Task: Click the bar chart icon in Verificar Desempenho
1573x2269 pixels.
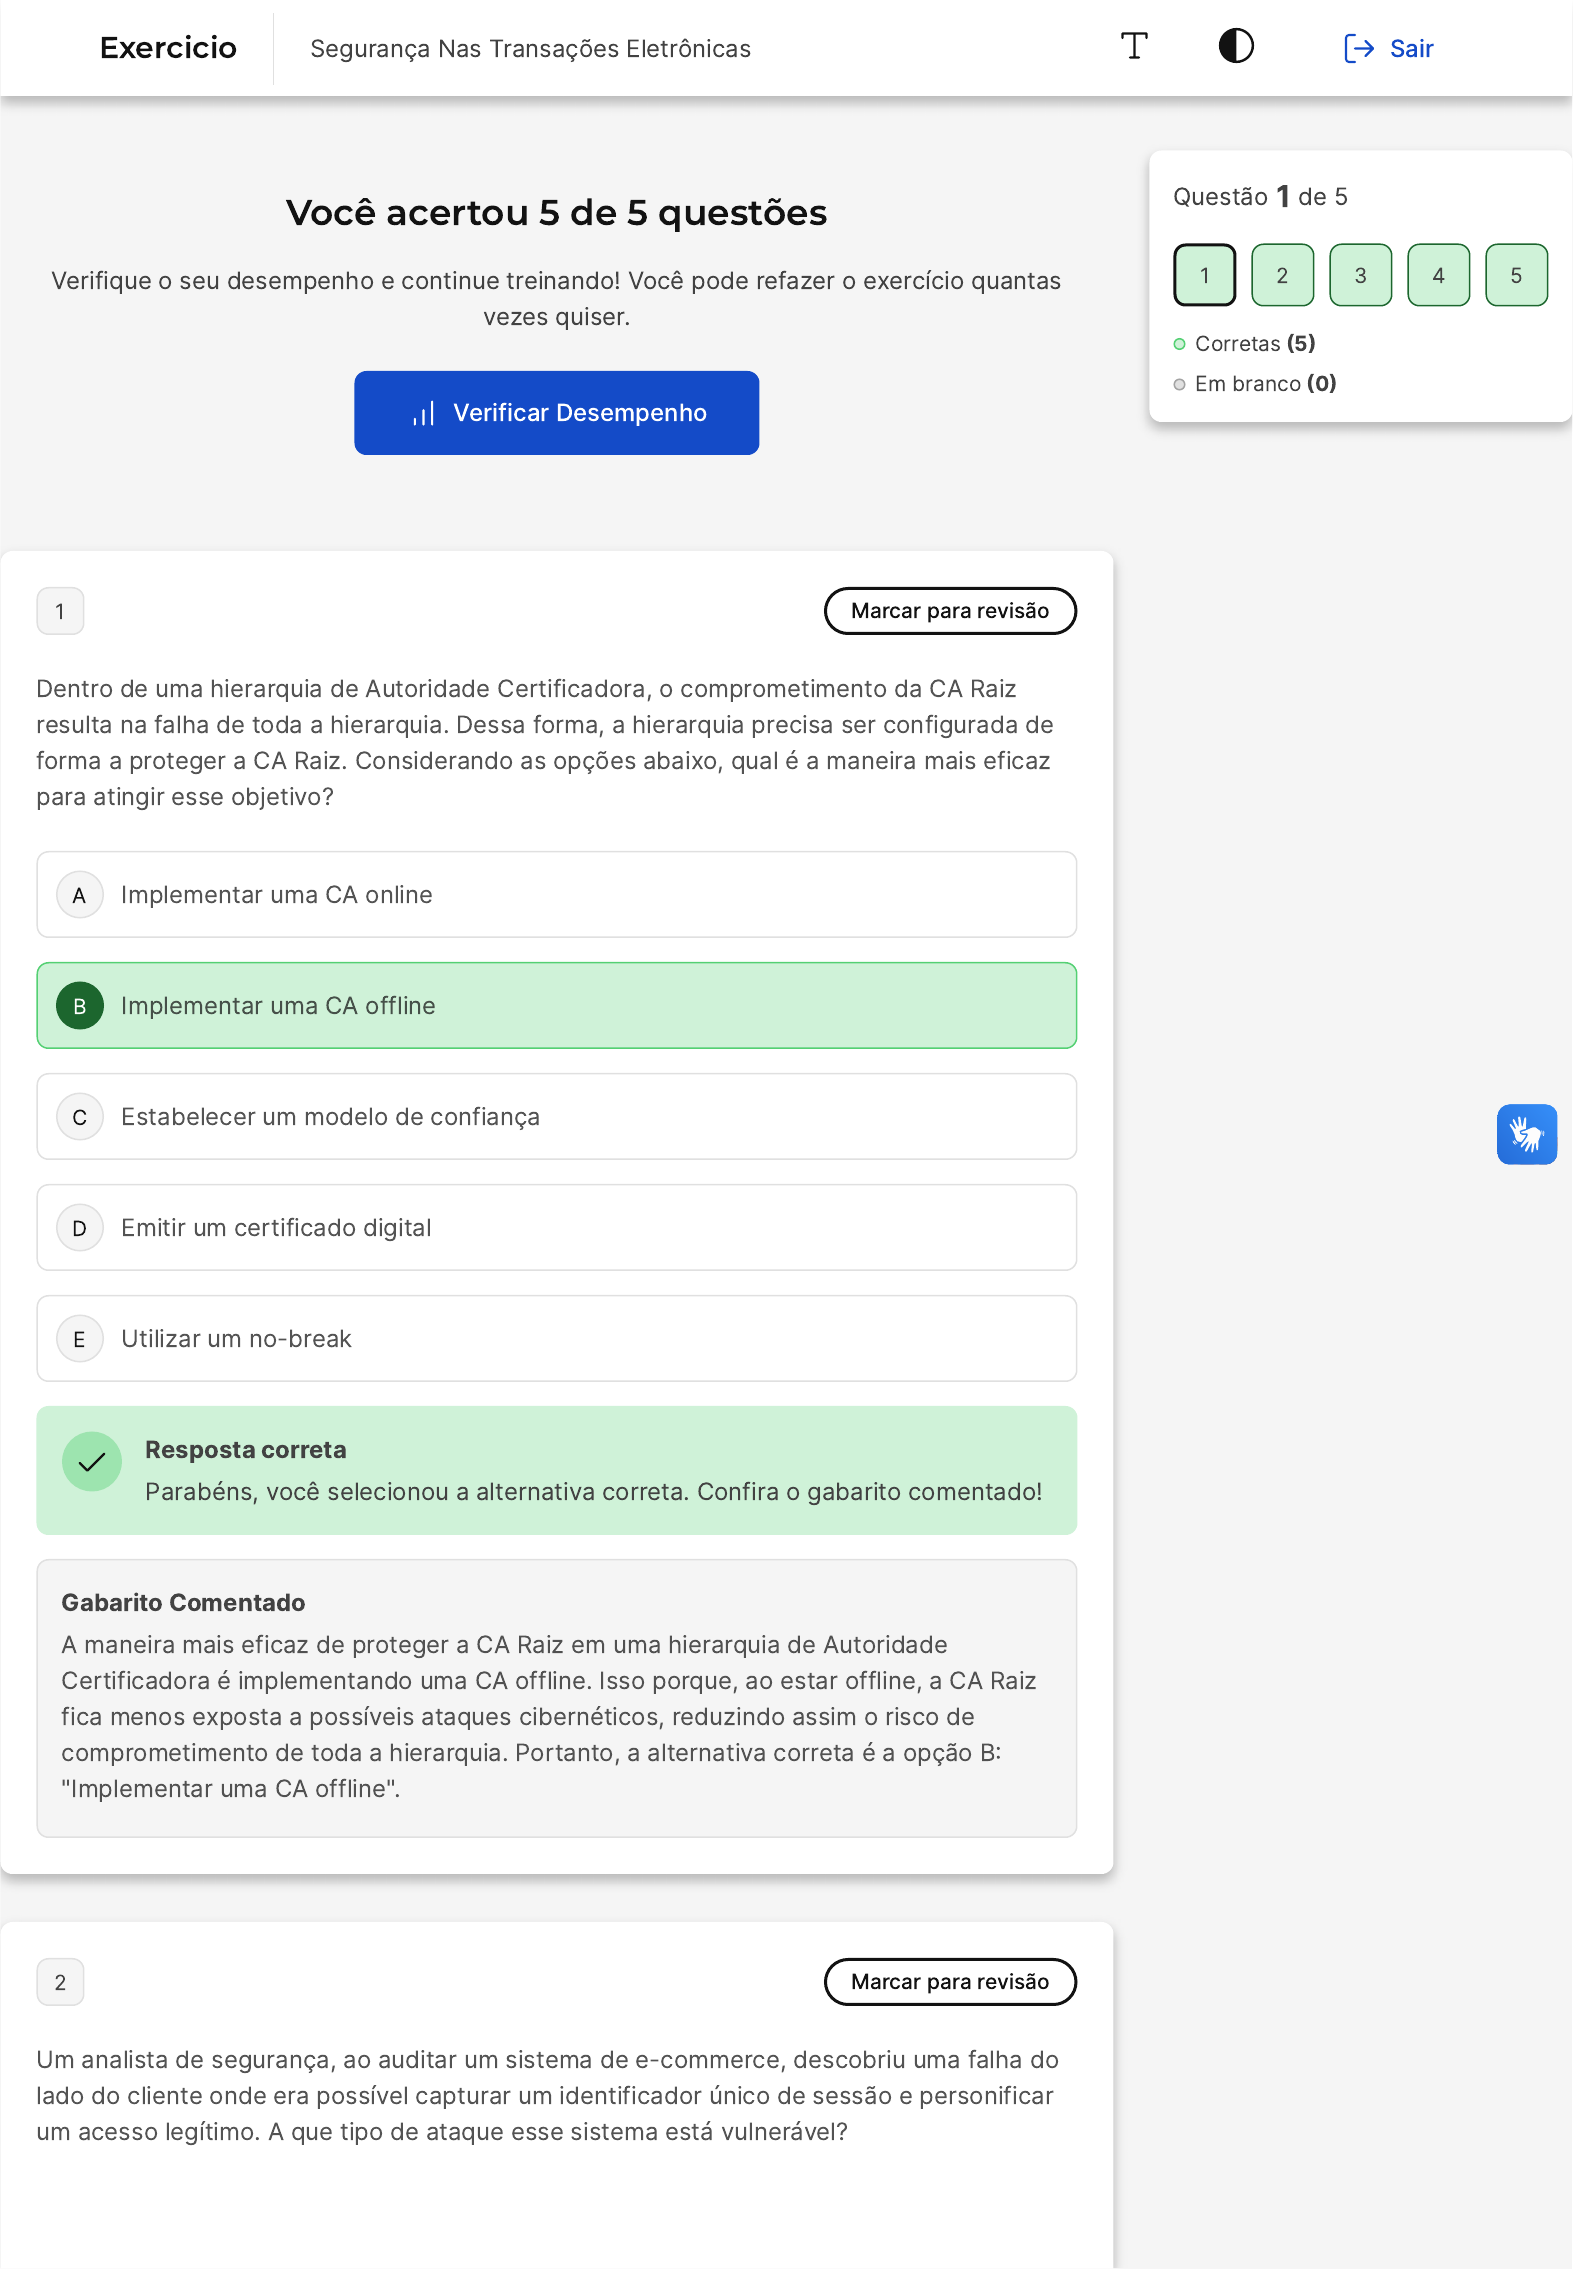Action: 424,414
